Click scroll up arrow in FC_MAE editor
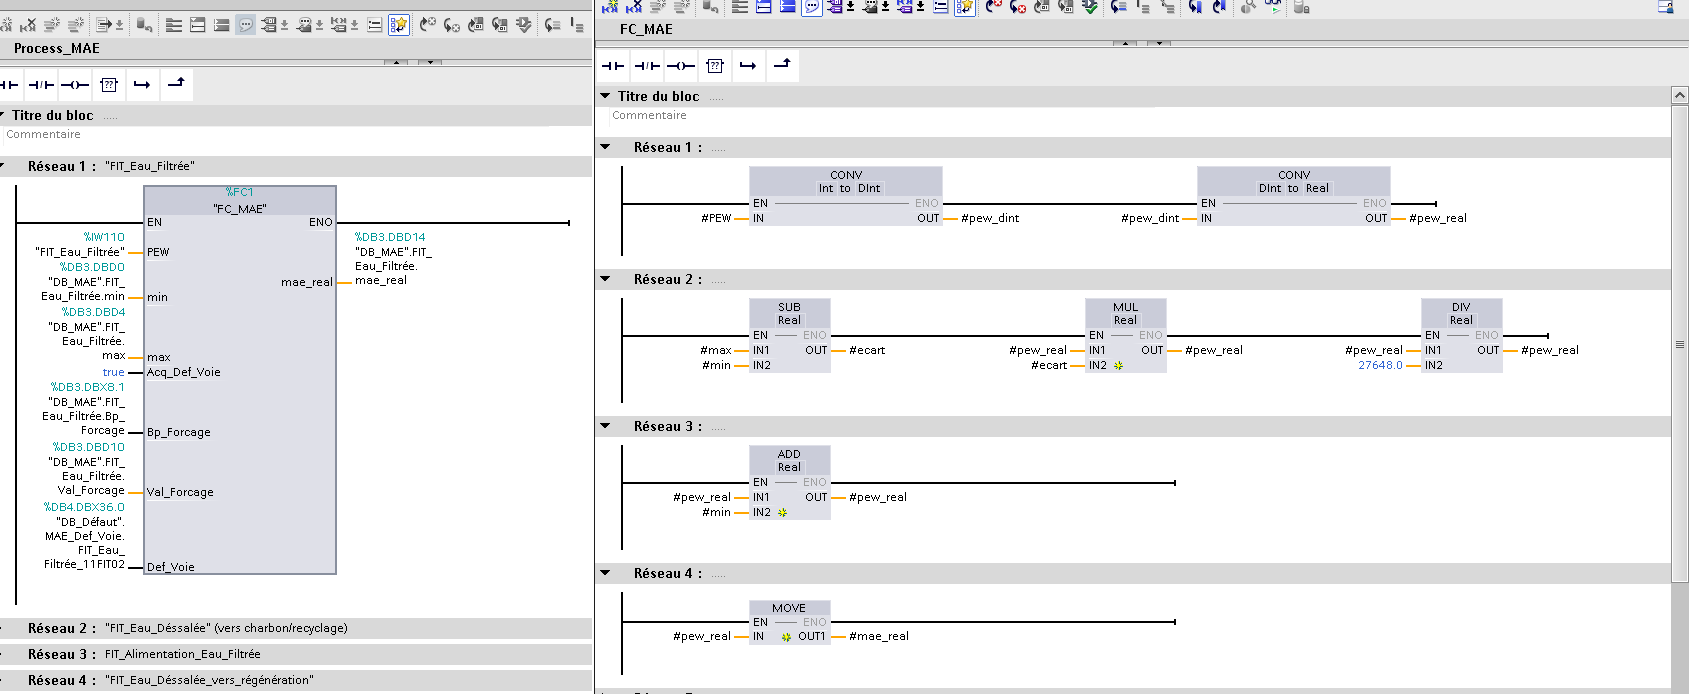This screenshot has height=694, width=1689. click(1680, 95)
